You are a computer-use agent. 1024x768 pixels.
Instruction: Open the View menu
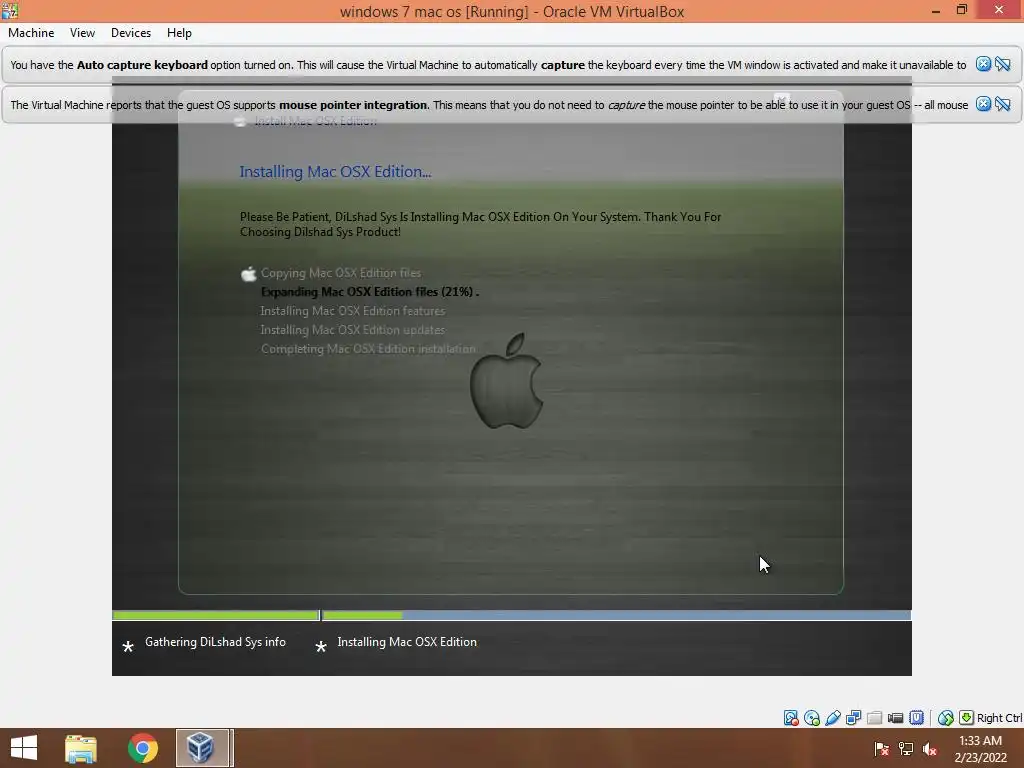tap(82, 33)
